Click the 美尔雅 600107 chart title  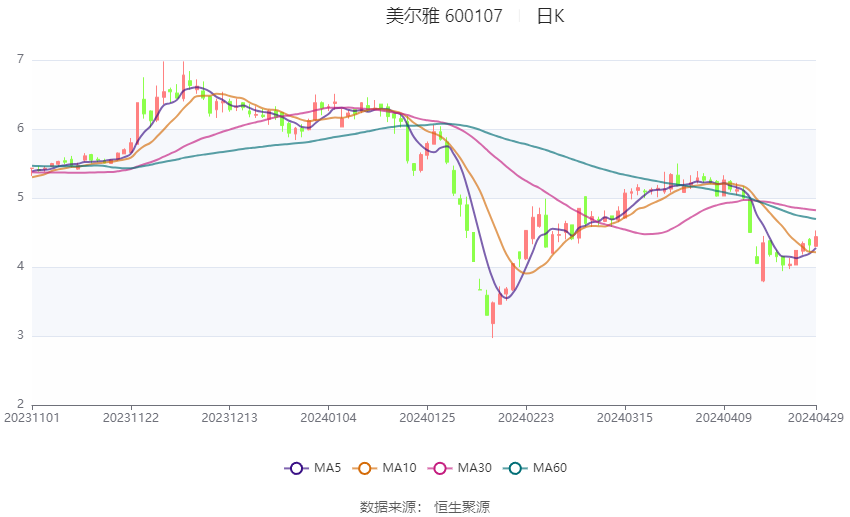point(444,16)
